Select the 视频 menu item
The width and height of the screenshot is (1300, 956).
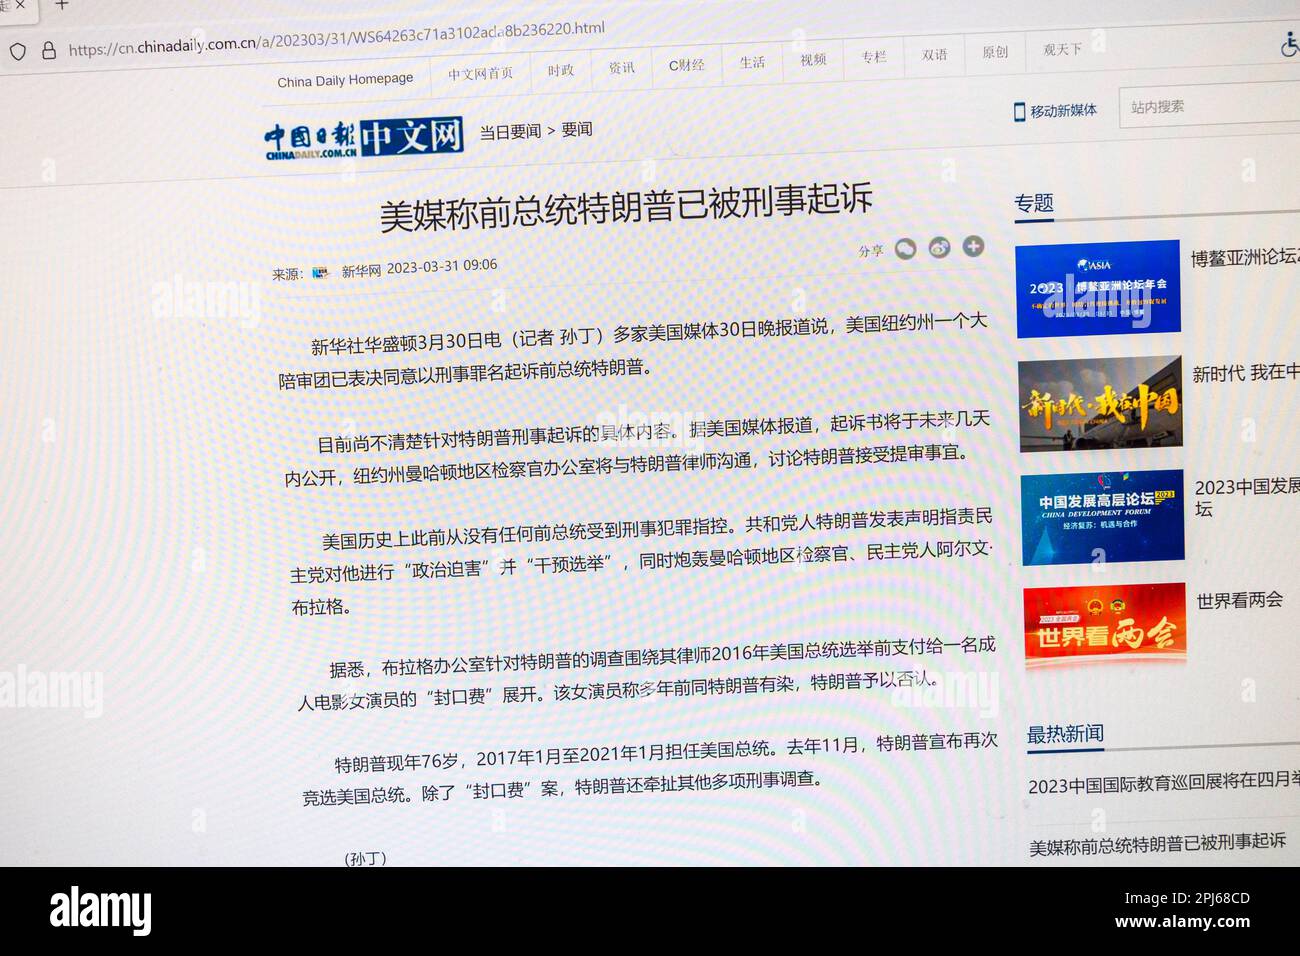point(813,59)
